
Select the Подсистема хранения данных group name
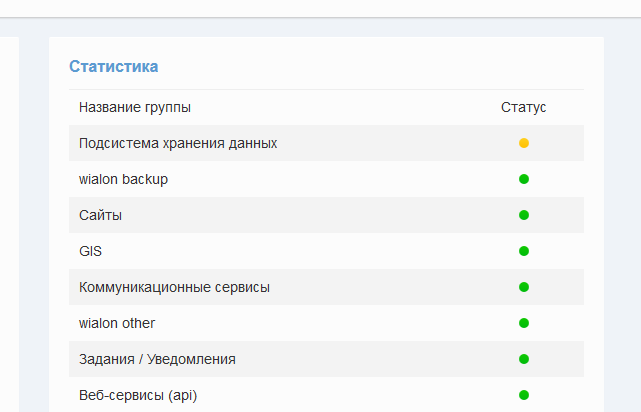(x=178, y=143)
